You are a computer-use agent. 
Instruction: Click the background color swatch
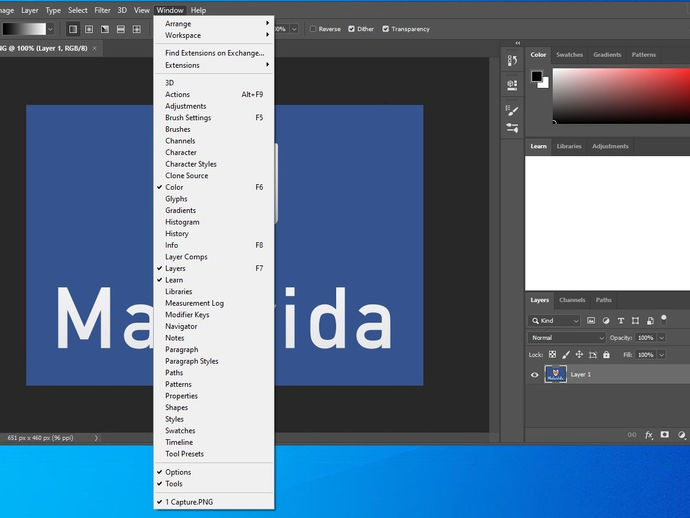545,84
